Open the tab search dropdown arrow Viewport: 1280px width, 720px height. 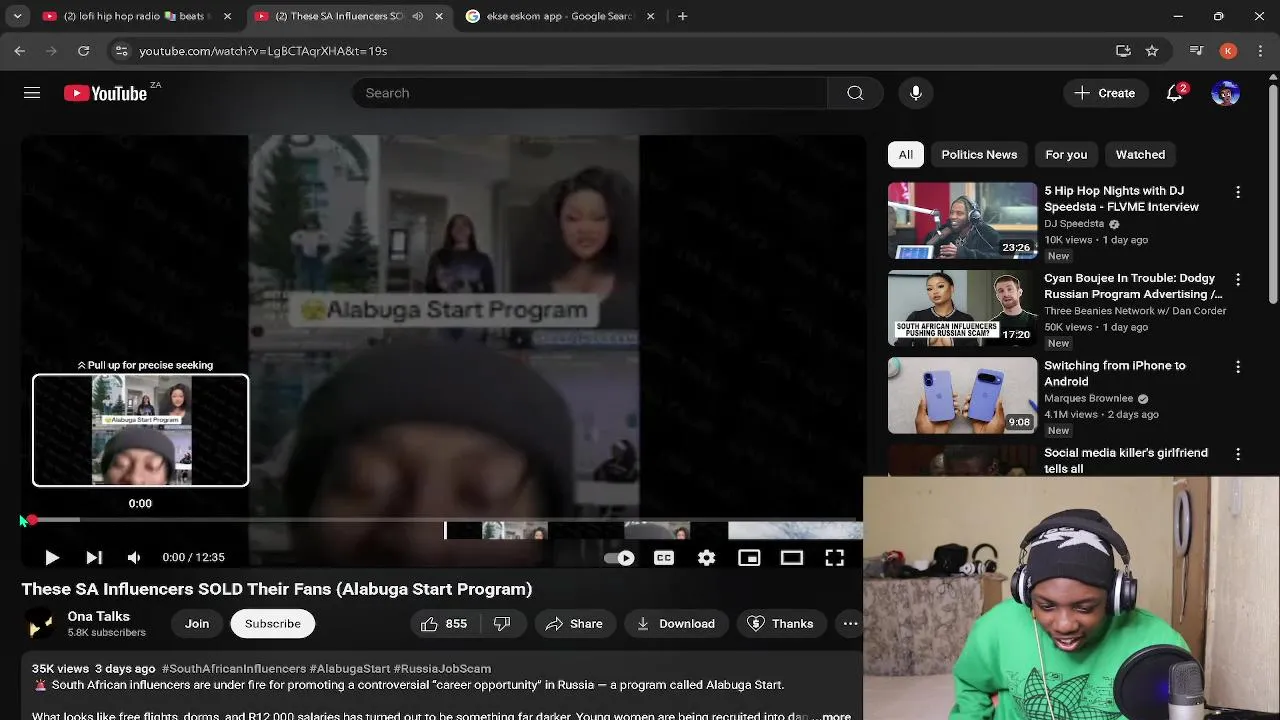point(17,16)
